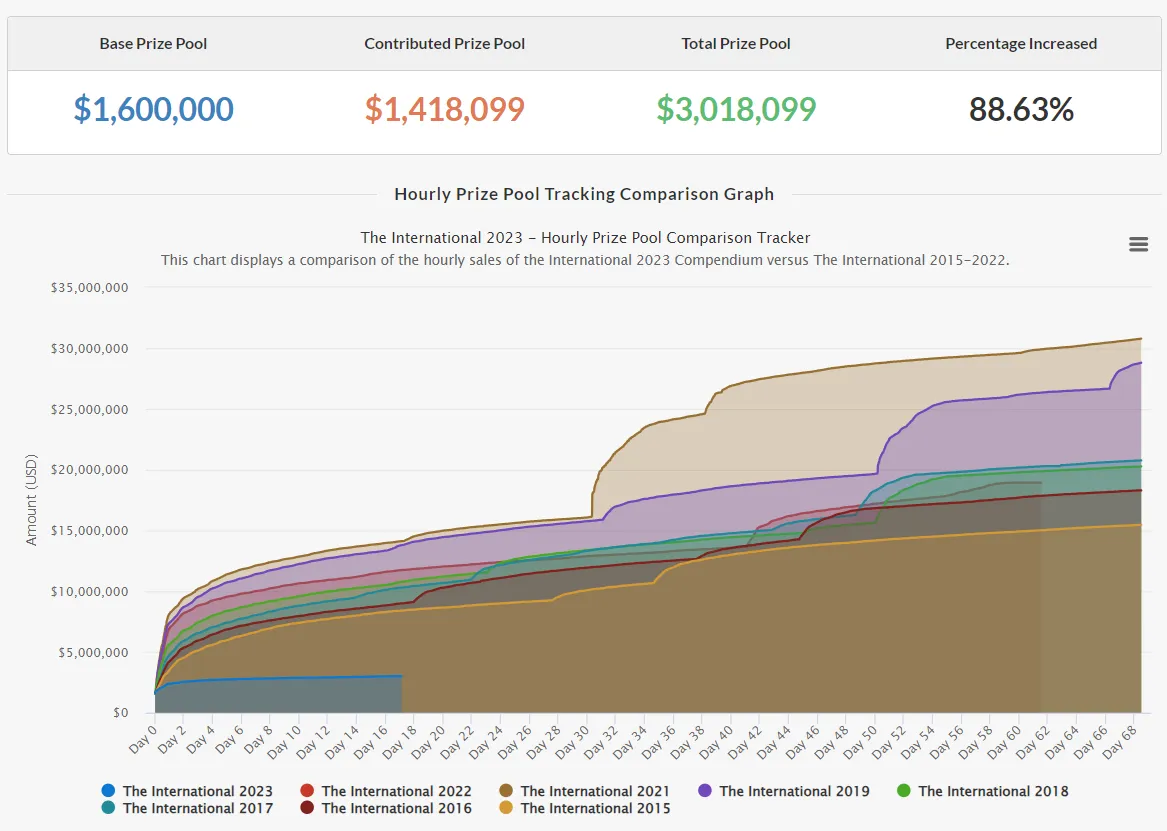The image size is (1167, 831).
Task: Select the $3,018,099 total prize value
Action: pyautogui.click(x=736, y=109)
